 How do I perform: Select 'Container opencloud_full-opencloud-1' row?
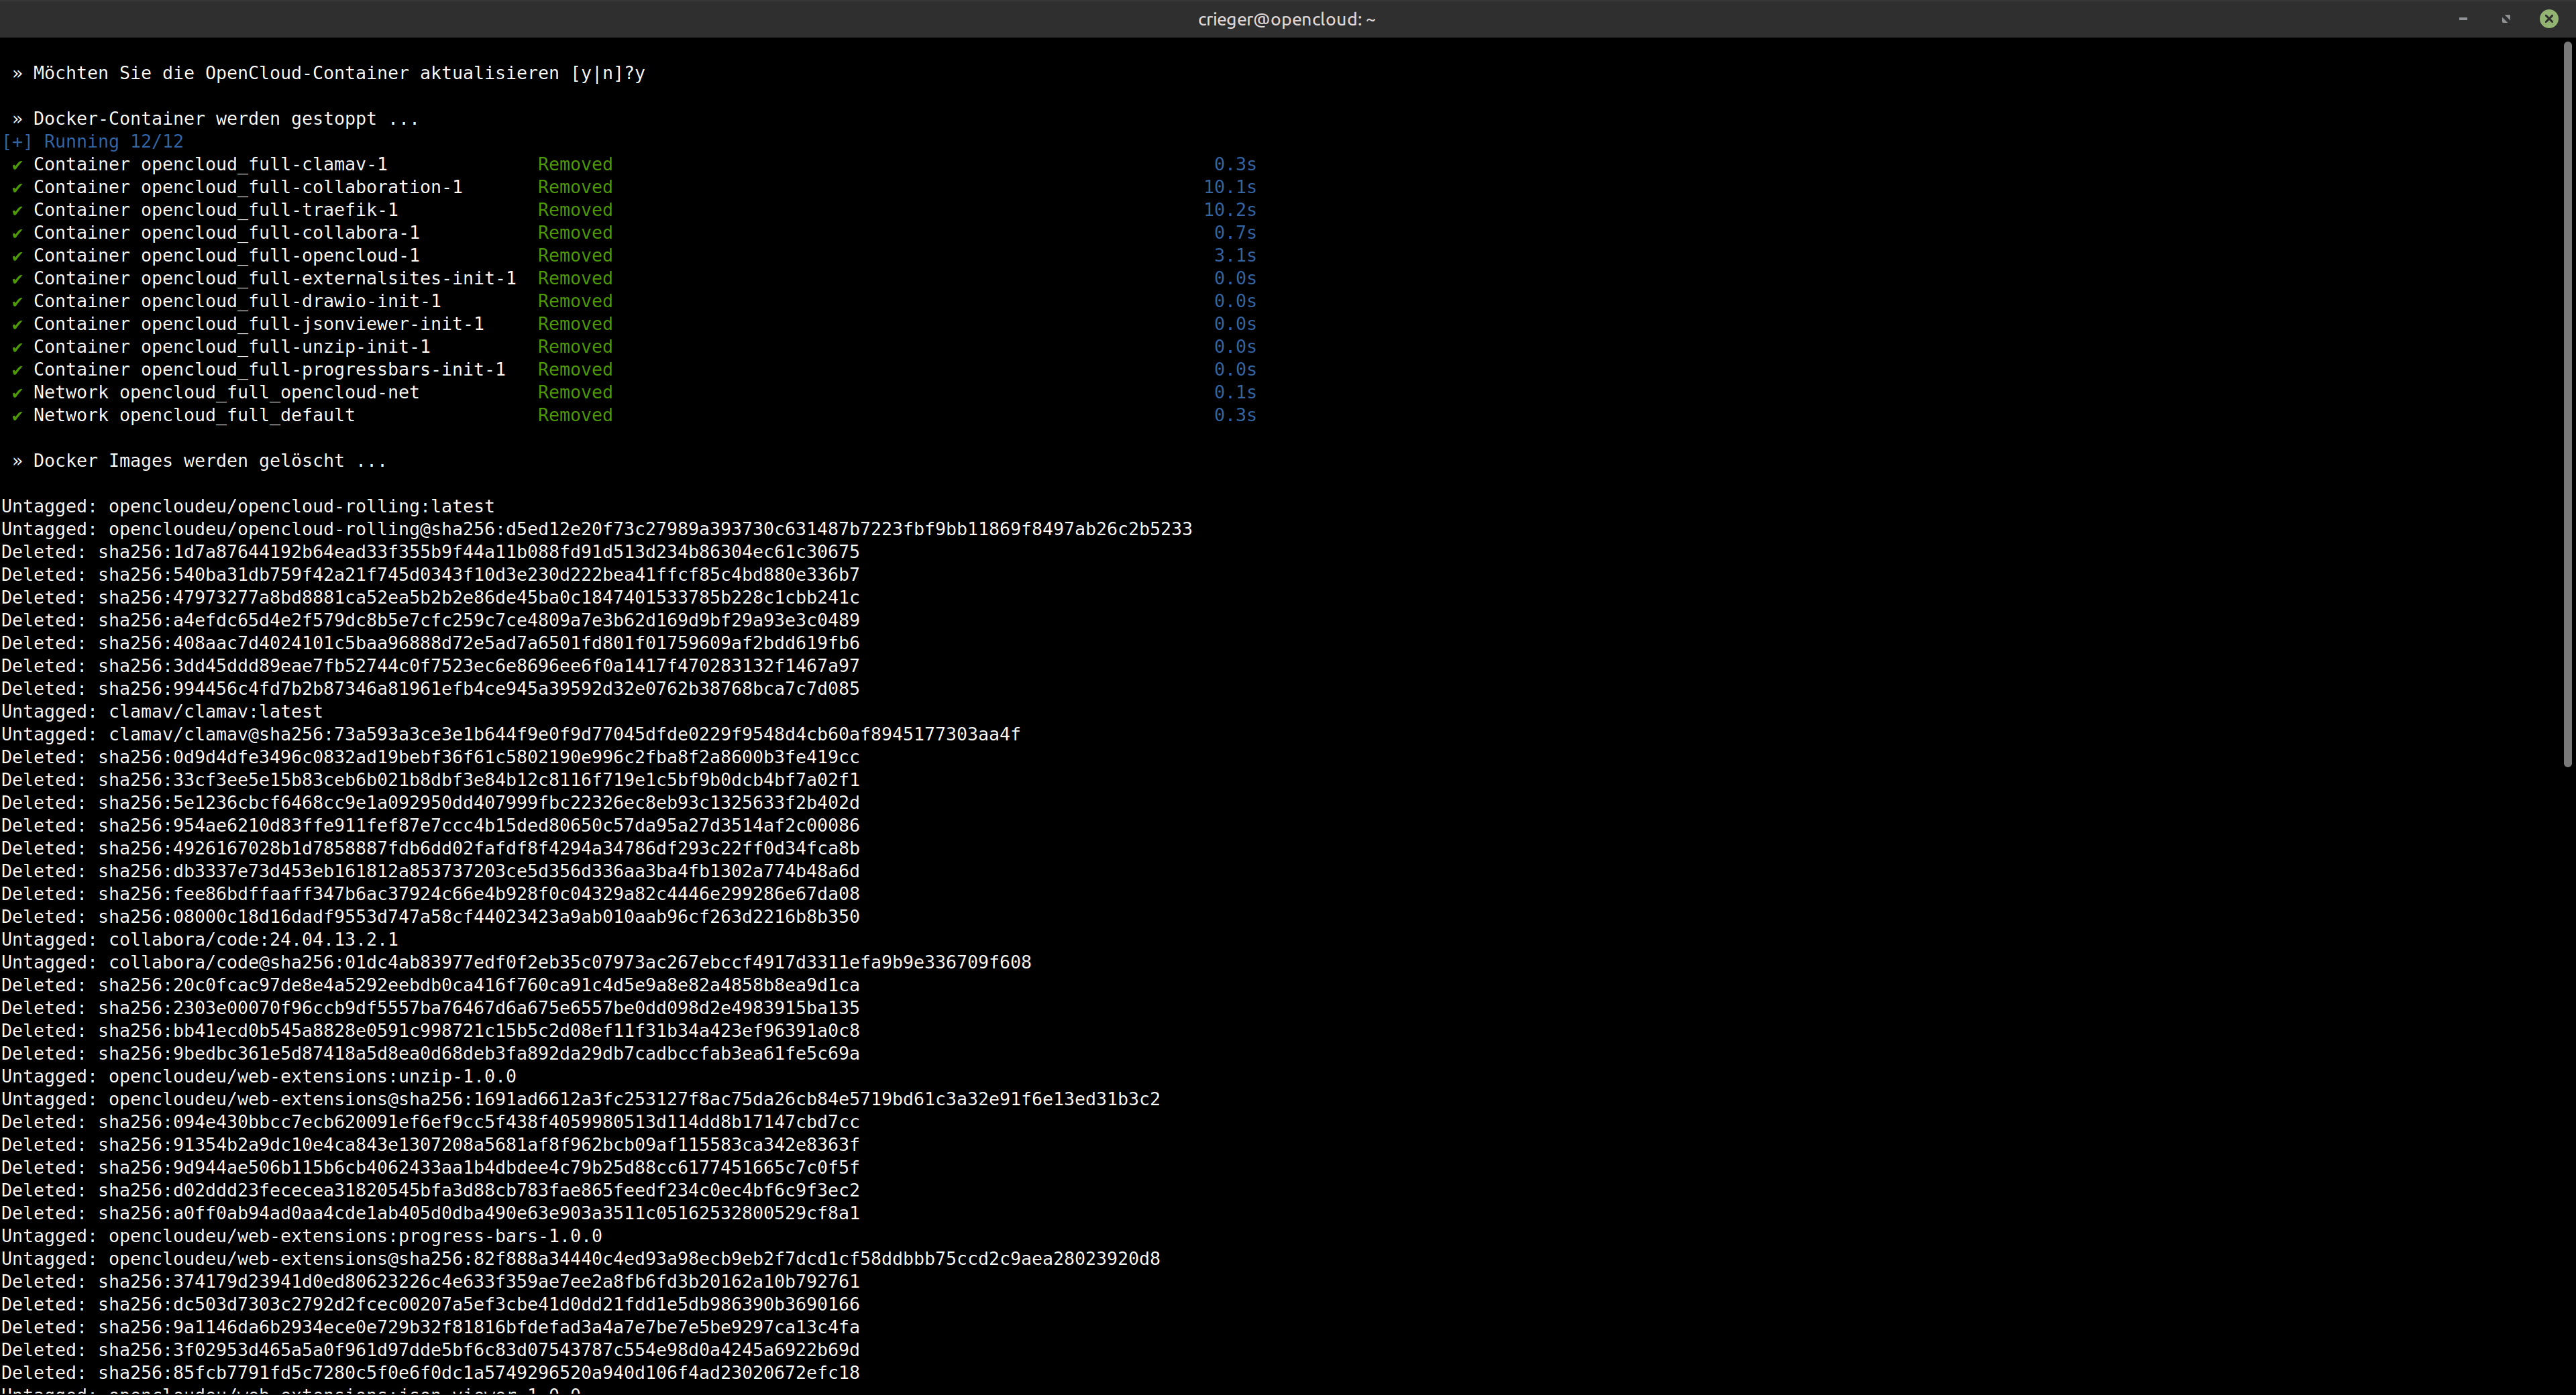point(634,256)
